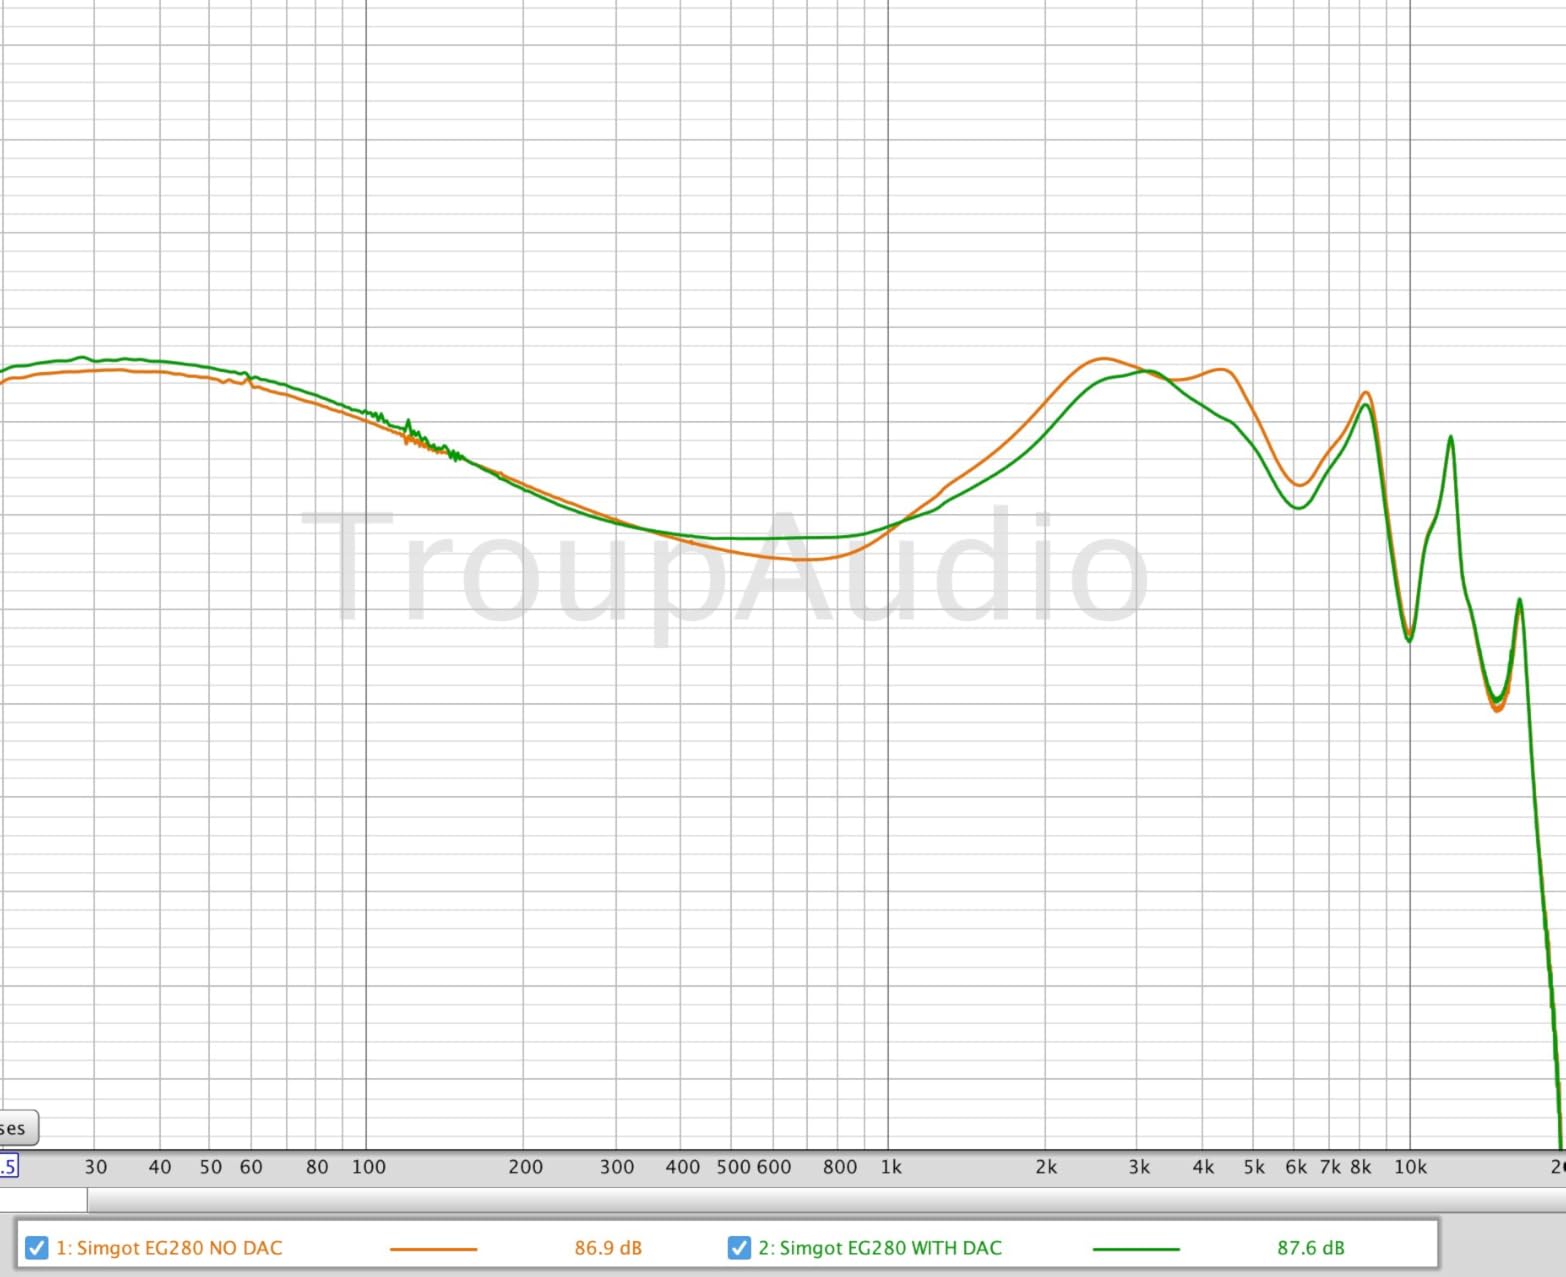
Task: Click the dip in both traces near 6k
Action: pyautogui.click(x=1299, y=496)
